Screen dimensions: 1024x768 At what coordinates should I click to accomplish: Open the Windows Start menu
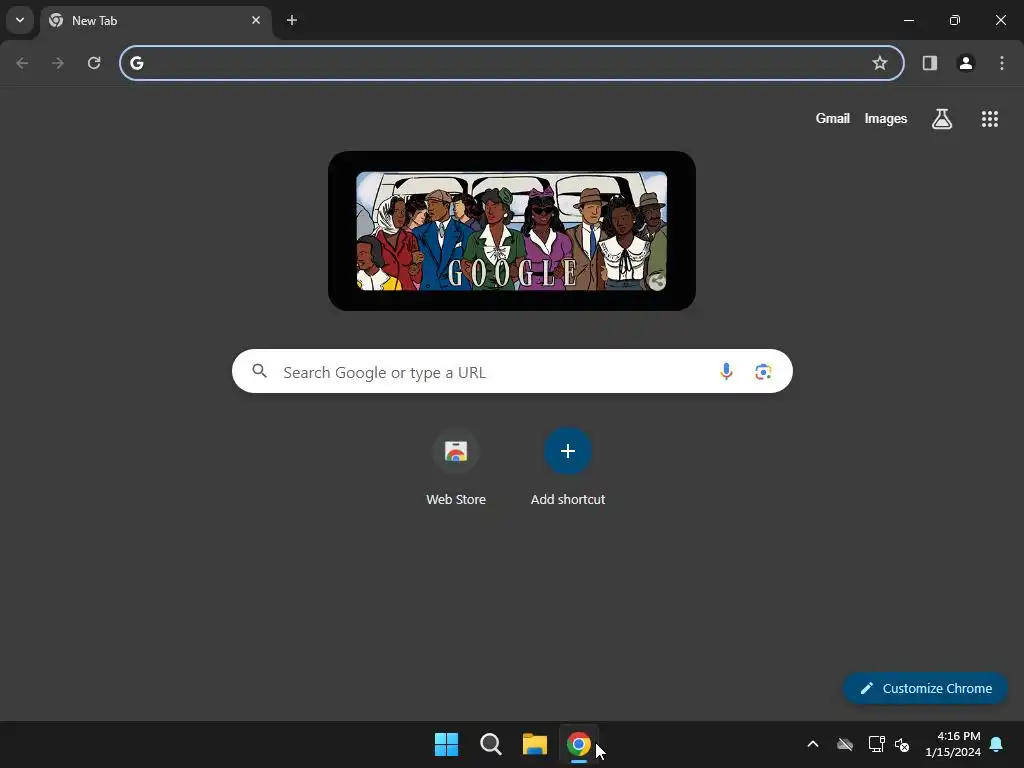point(447,744)
